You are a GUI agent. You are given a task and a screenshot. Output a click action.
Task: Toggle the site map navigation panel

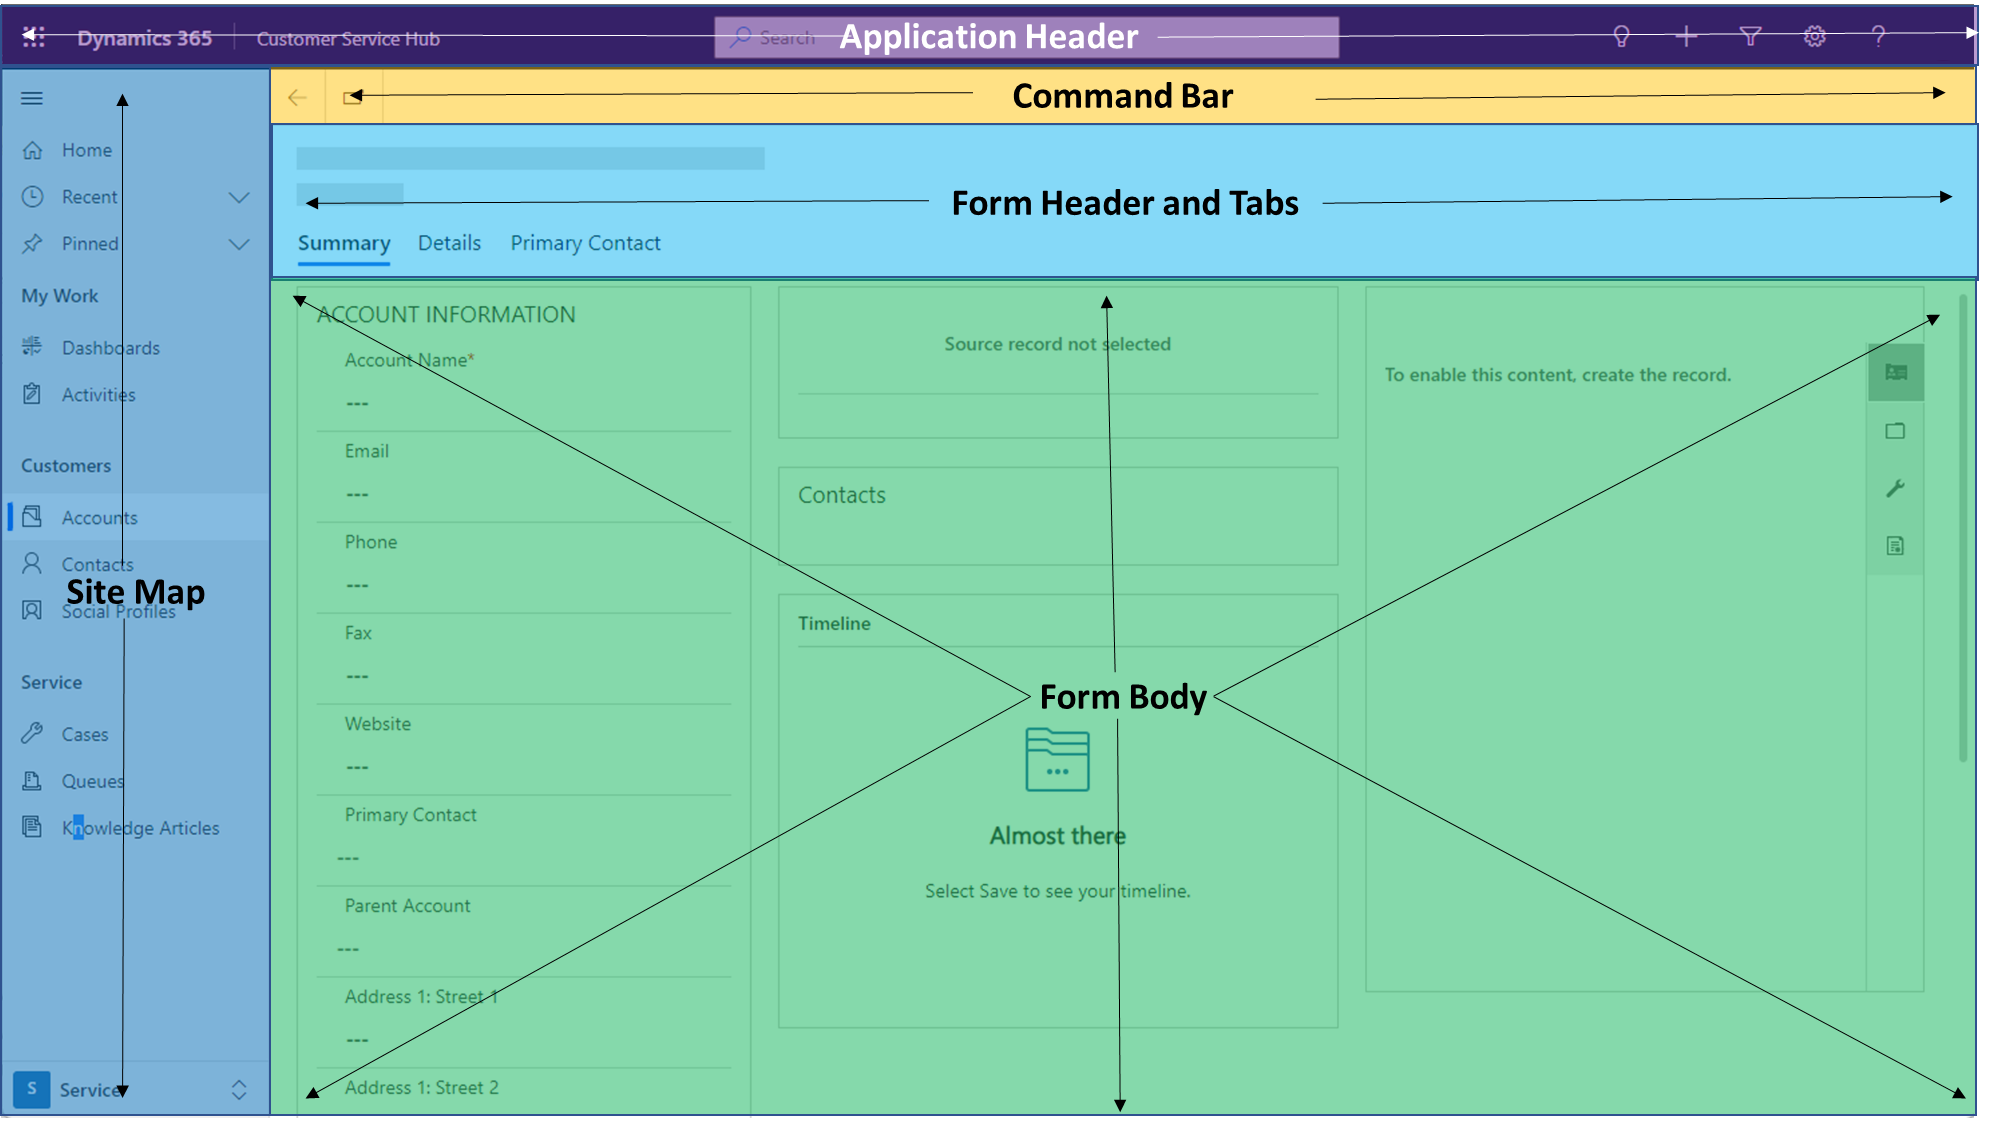pos(30,97)
